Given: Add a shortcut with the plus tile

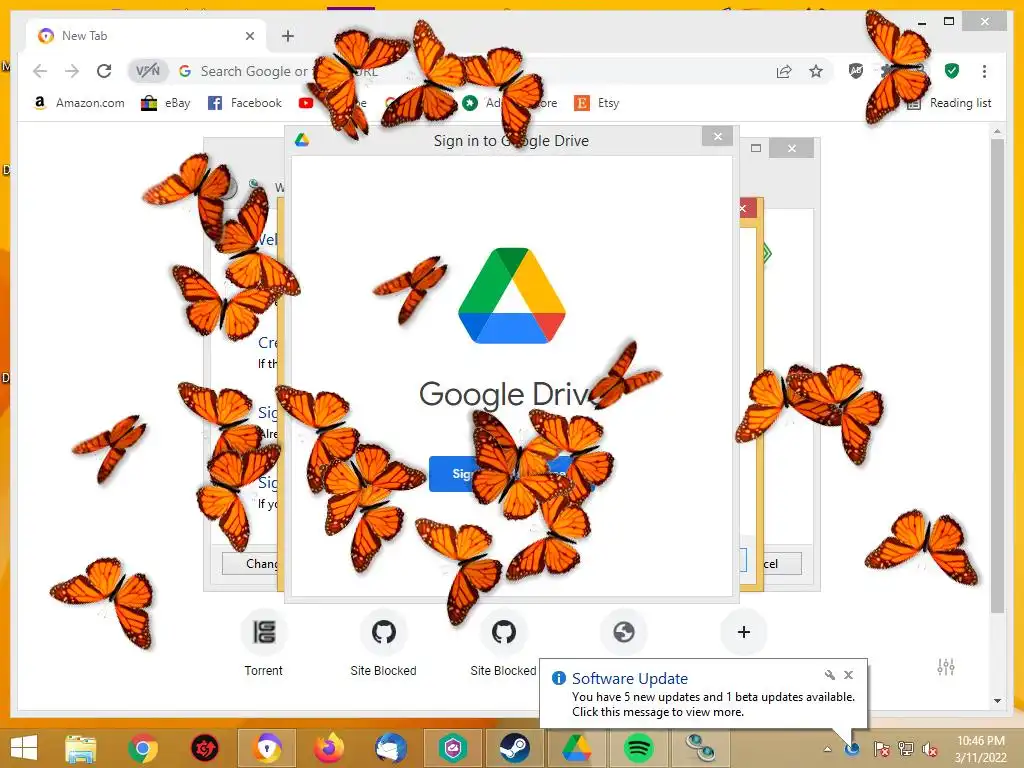Looking at the screenshot, I should click(743, 632).
